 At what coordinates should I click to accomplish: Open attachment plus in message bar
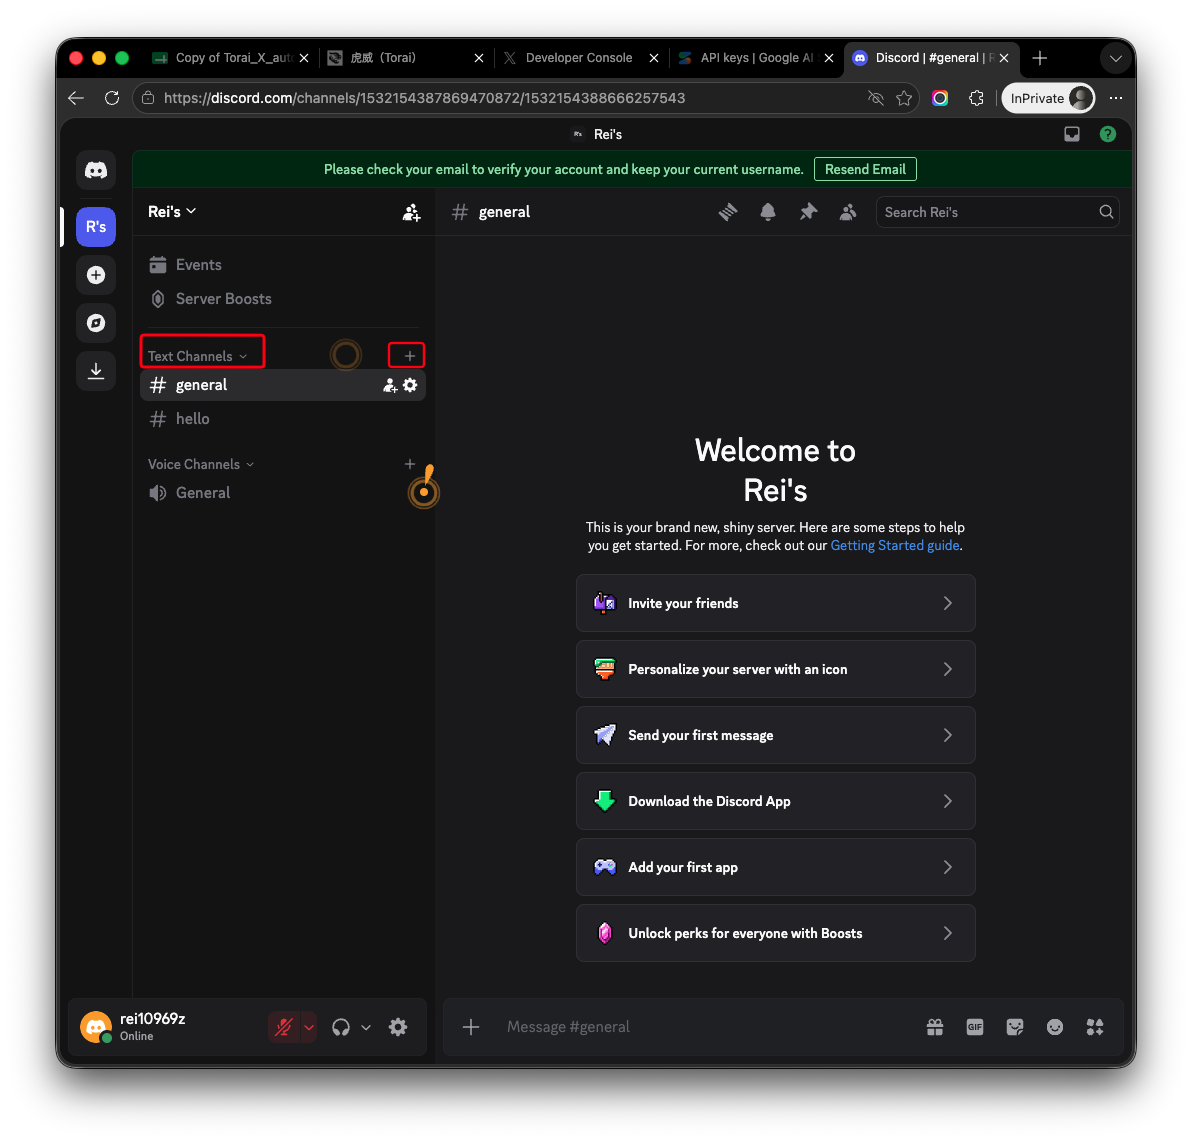coord(471,1027)
